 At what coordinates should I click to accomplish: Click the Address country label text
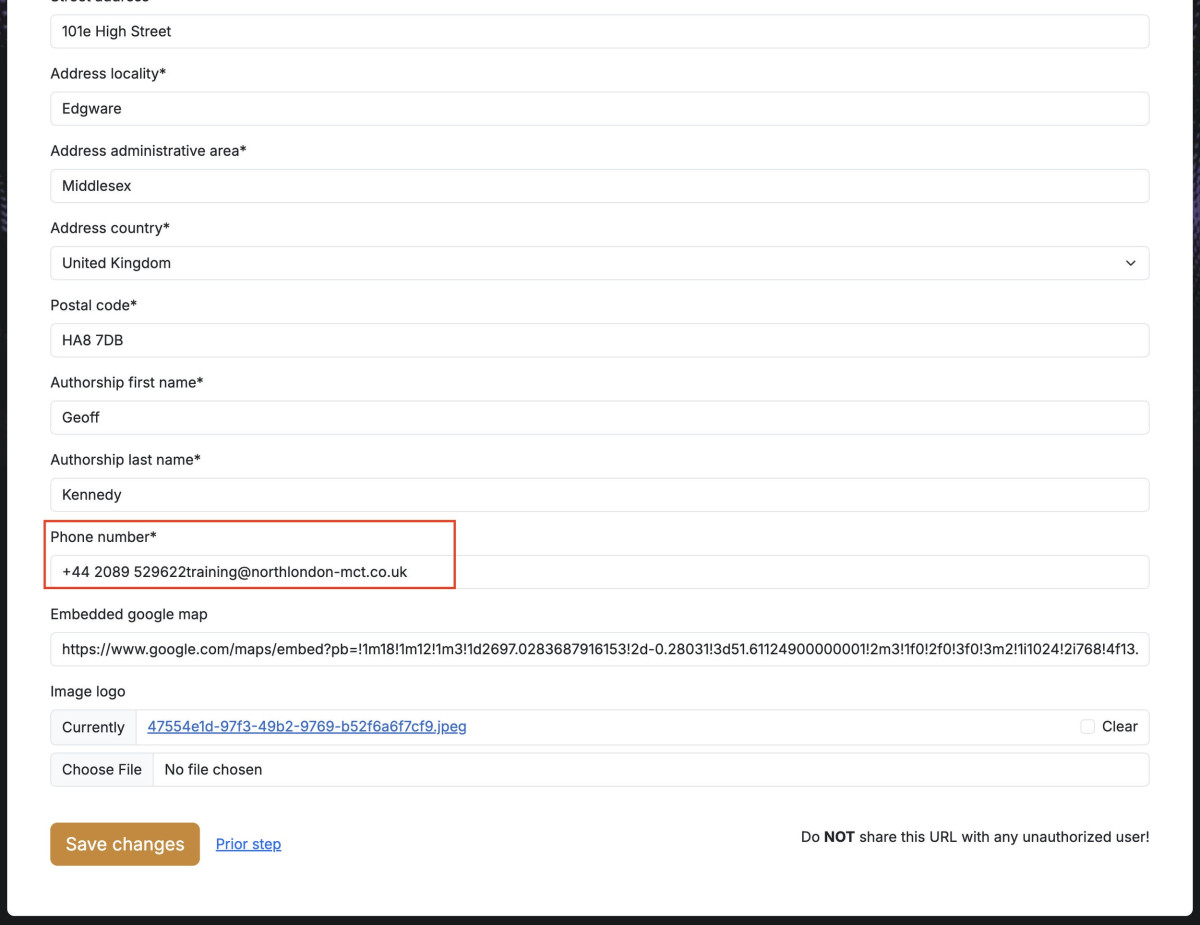pyautogui.click(x=109, y=228)
